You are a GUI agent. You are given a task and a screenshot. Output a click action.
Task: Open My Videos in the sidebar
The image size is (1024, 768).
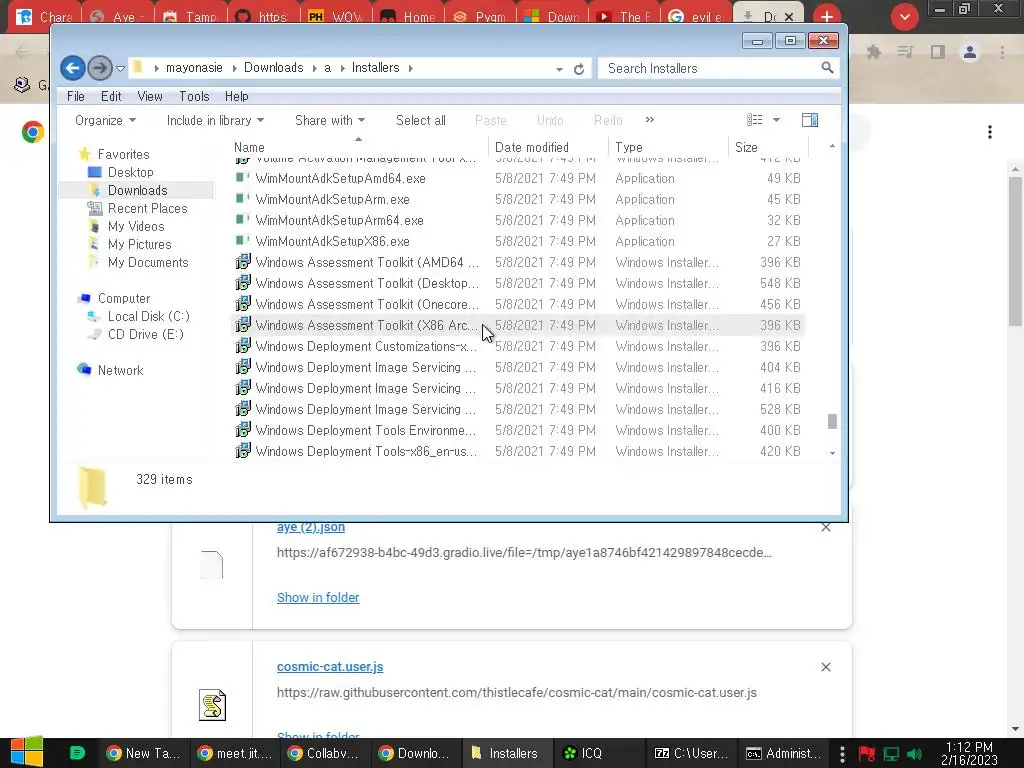coord(136,226)
